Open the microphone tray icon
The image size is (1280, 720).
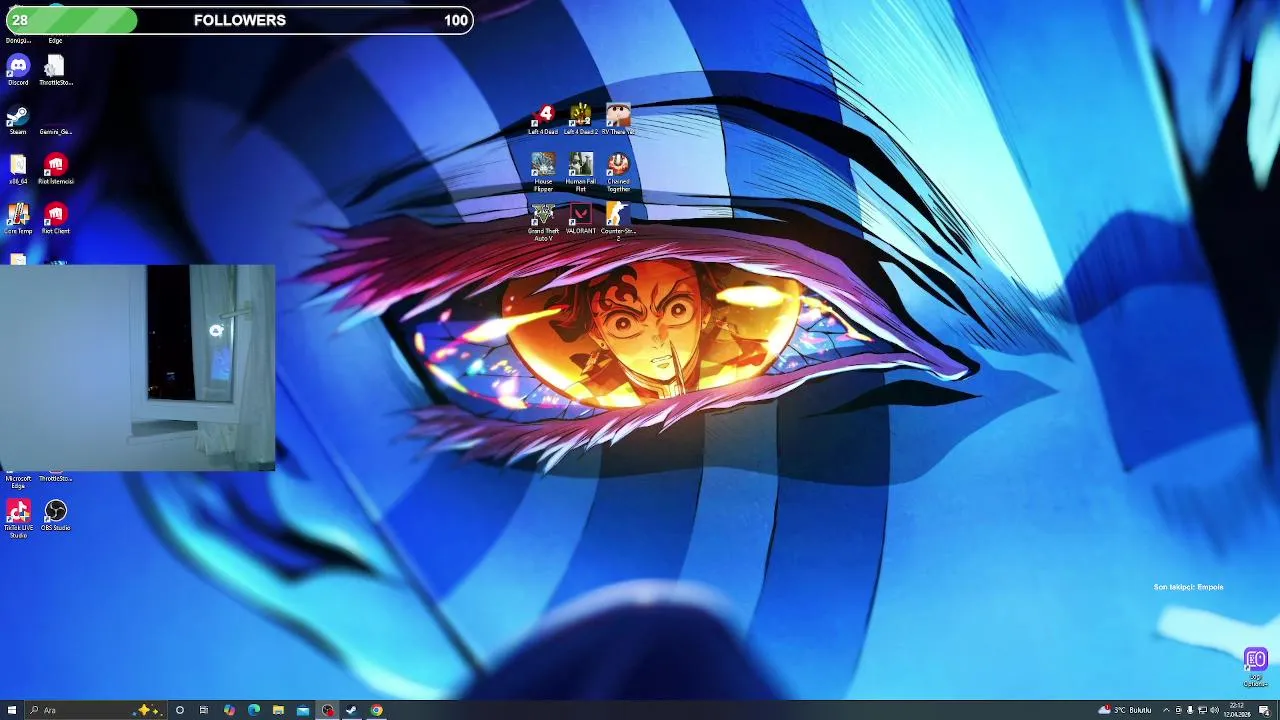tap(1190, 710)
